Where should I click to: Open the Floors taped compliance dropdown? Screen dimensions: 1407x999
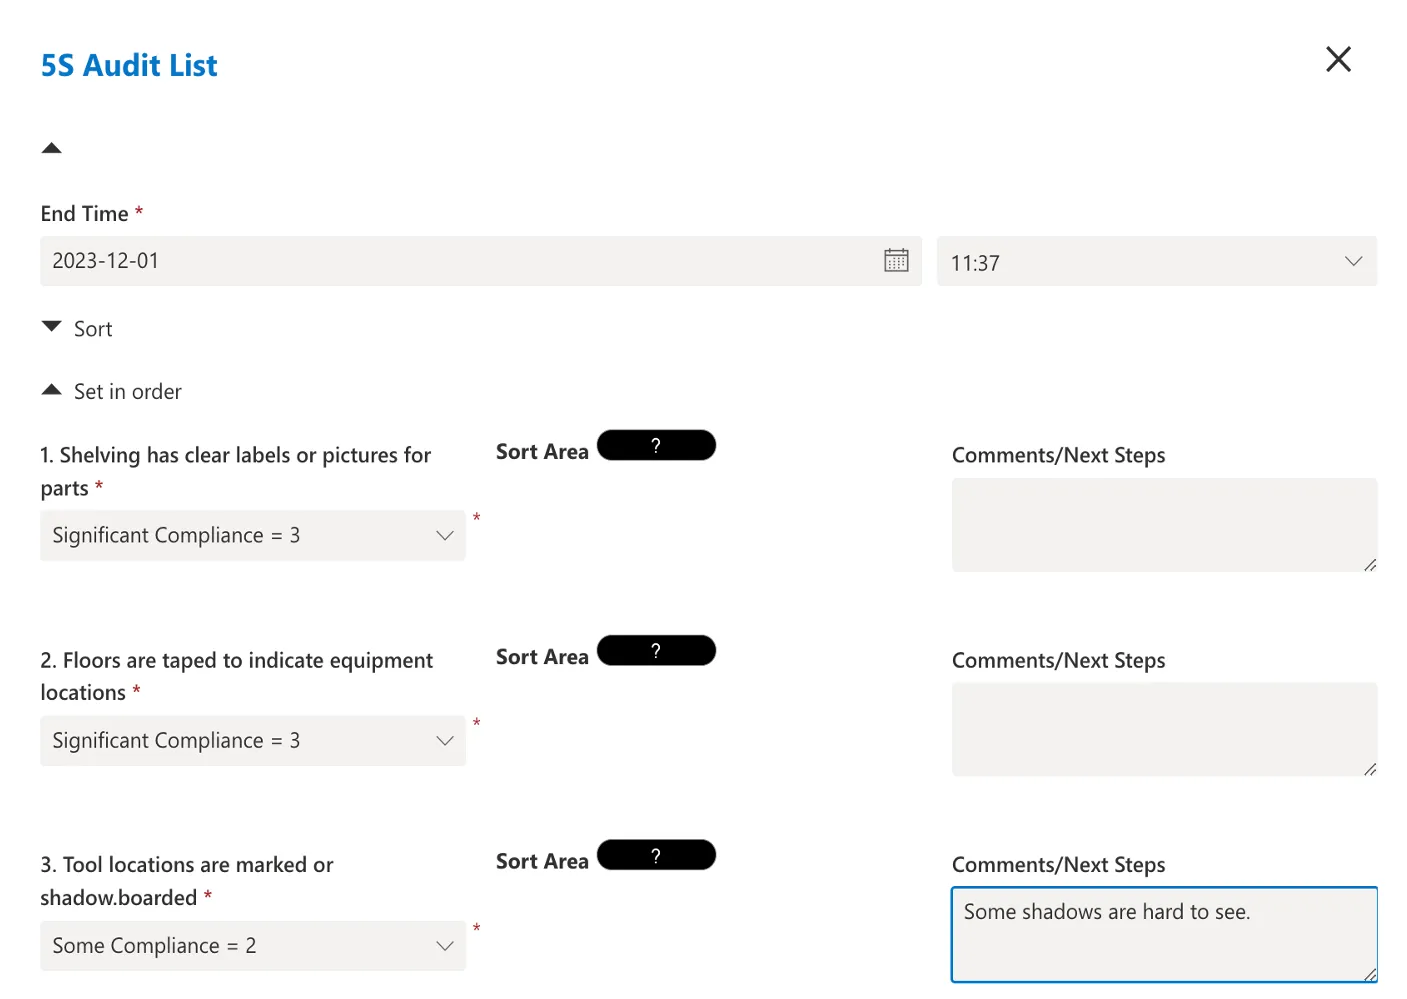coord(253,740)
